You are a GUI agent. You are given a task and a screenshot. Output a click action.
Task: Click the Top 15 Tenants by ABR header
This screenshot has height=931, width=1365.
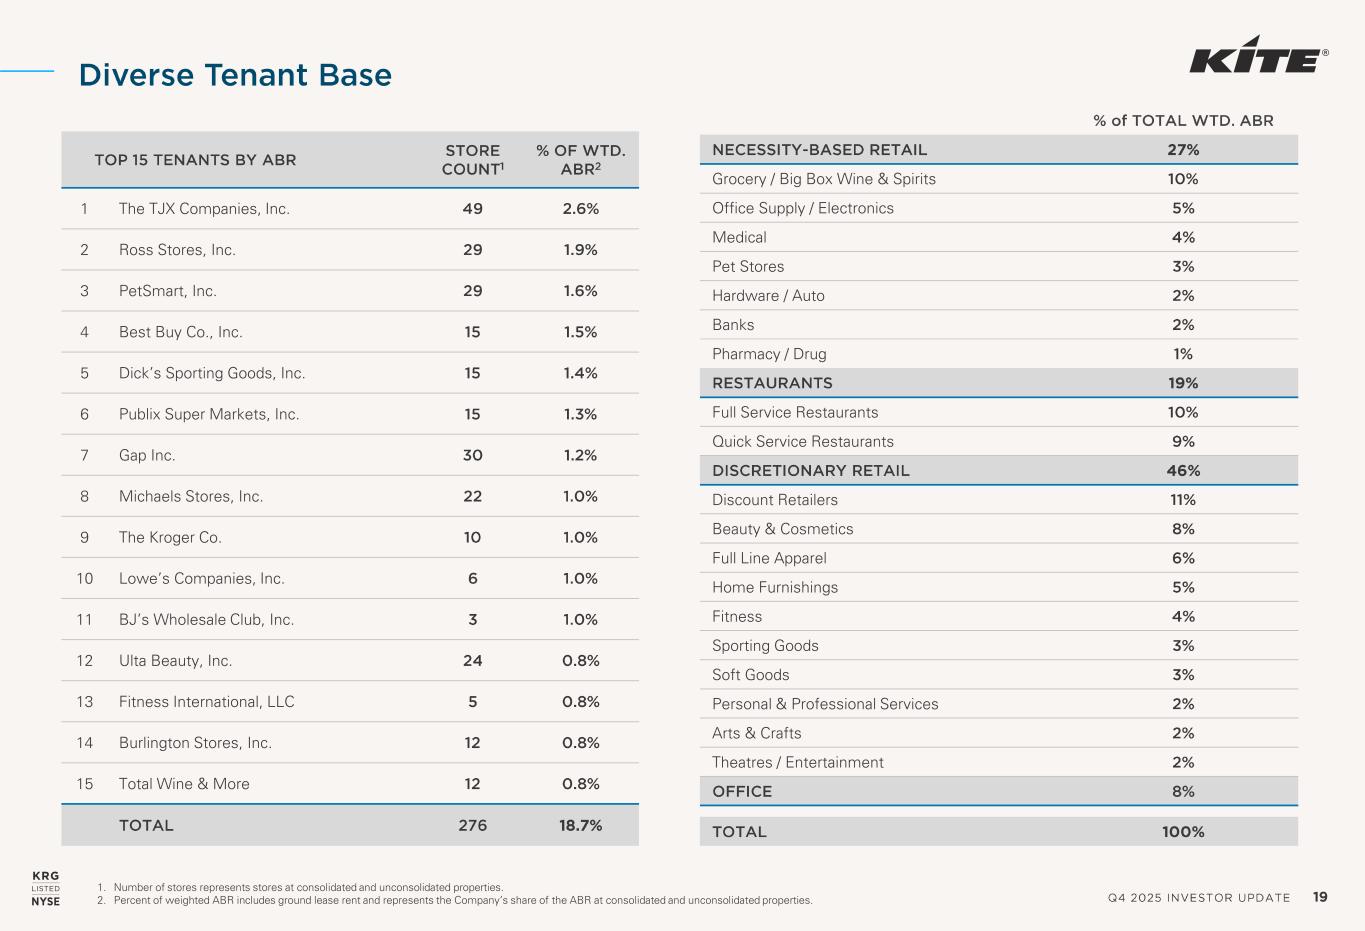click(195, 160)
